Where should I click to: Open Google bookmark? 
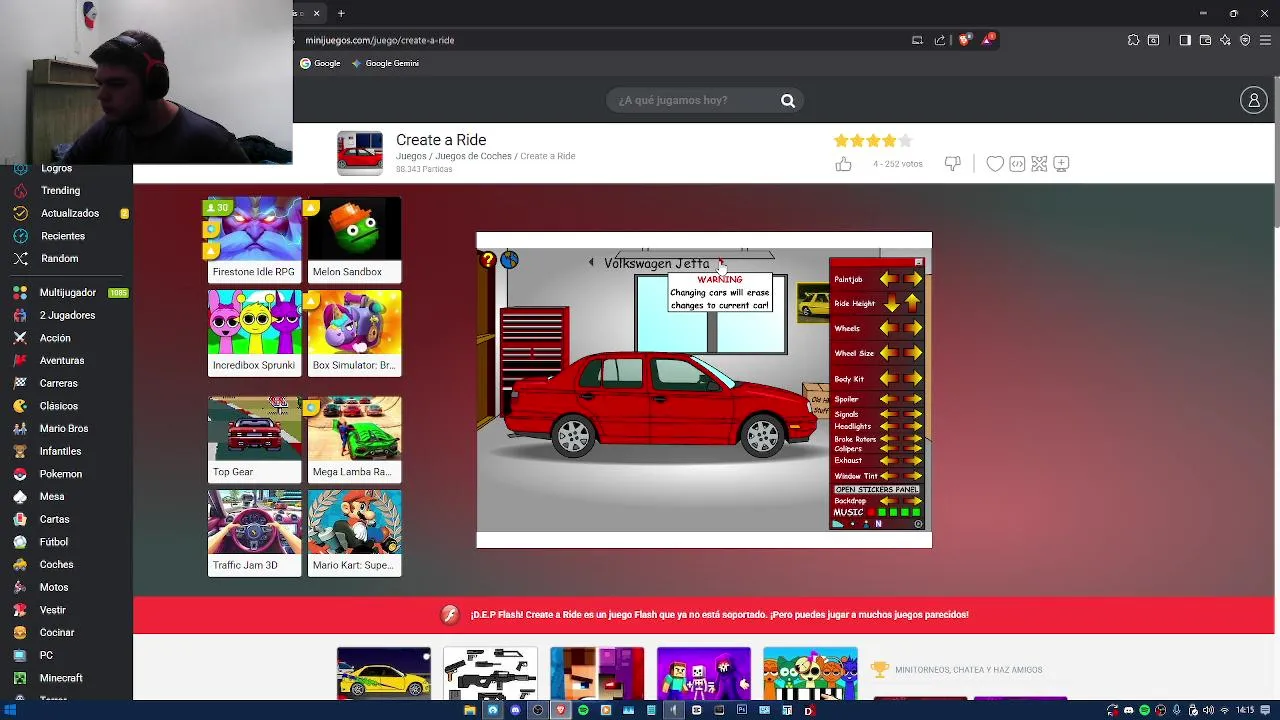click(x=320, y=63)
